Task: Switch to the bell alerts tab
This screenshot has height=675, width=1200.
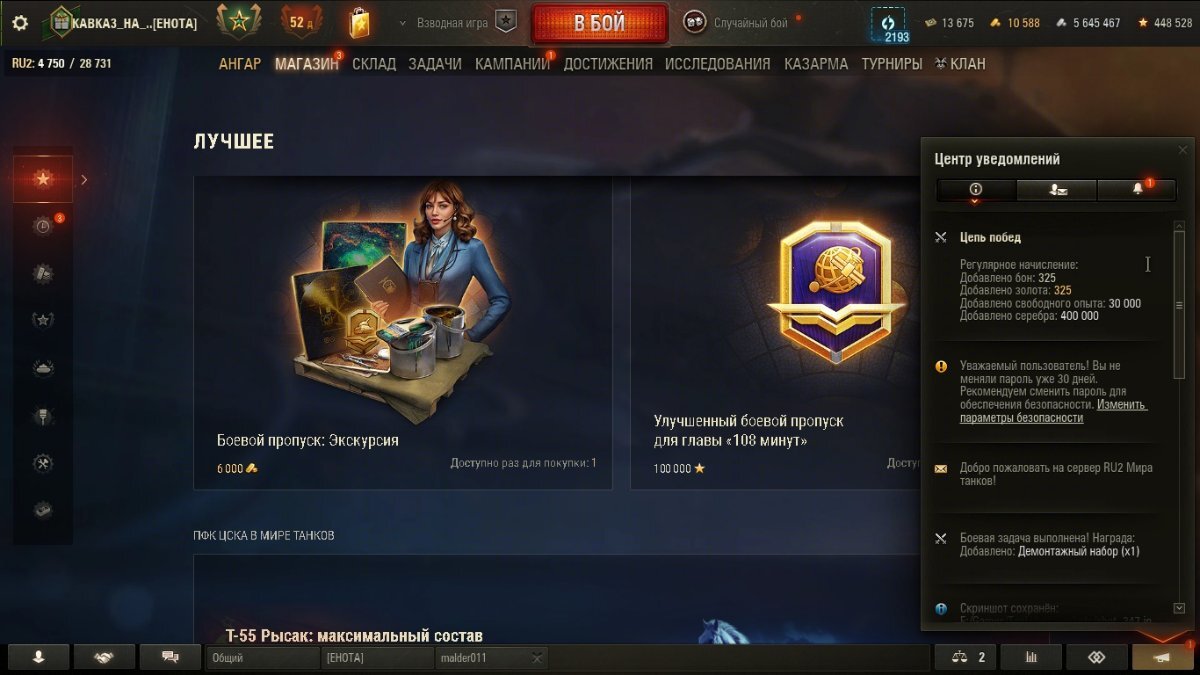Action: [x=1137, y=189]
